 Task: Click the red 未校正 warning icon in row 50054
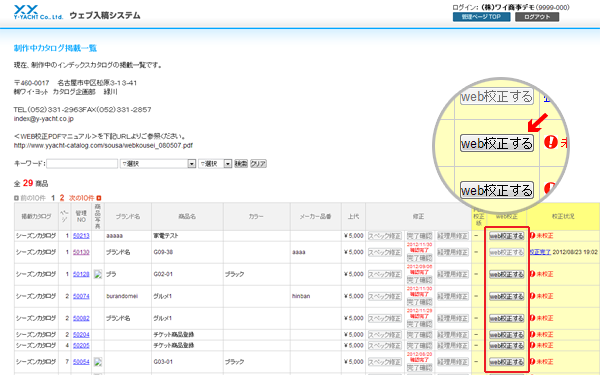click(532, 362)
